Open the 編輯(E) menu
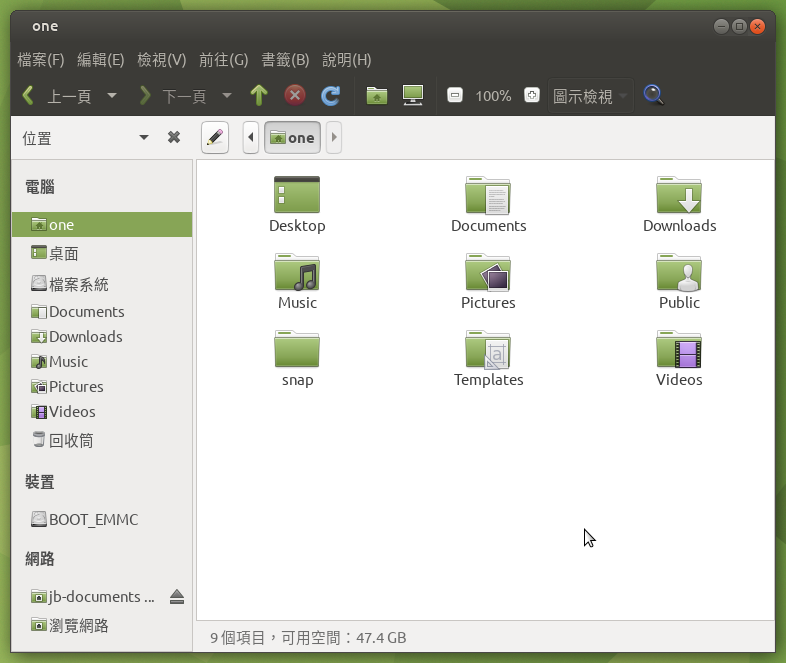 click(100, 60)
